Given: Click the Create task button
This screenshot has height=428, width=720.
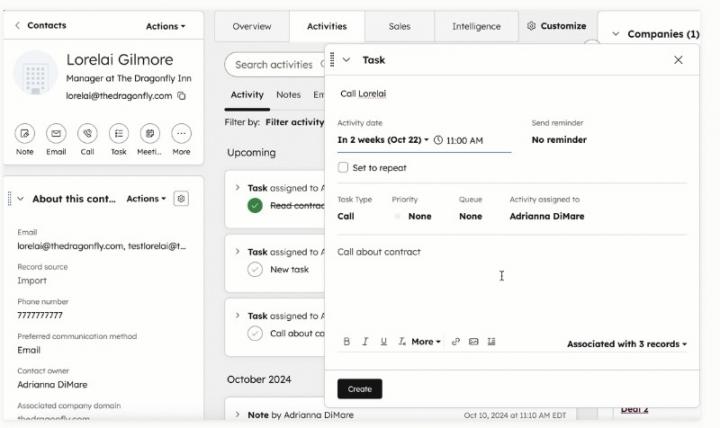Looking at the screenshot, I should (360, 389).
